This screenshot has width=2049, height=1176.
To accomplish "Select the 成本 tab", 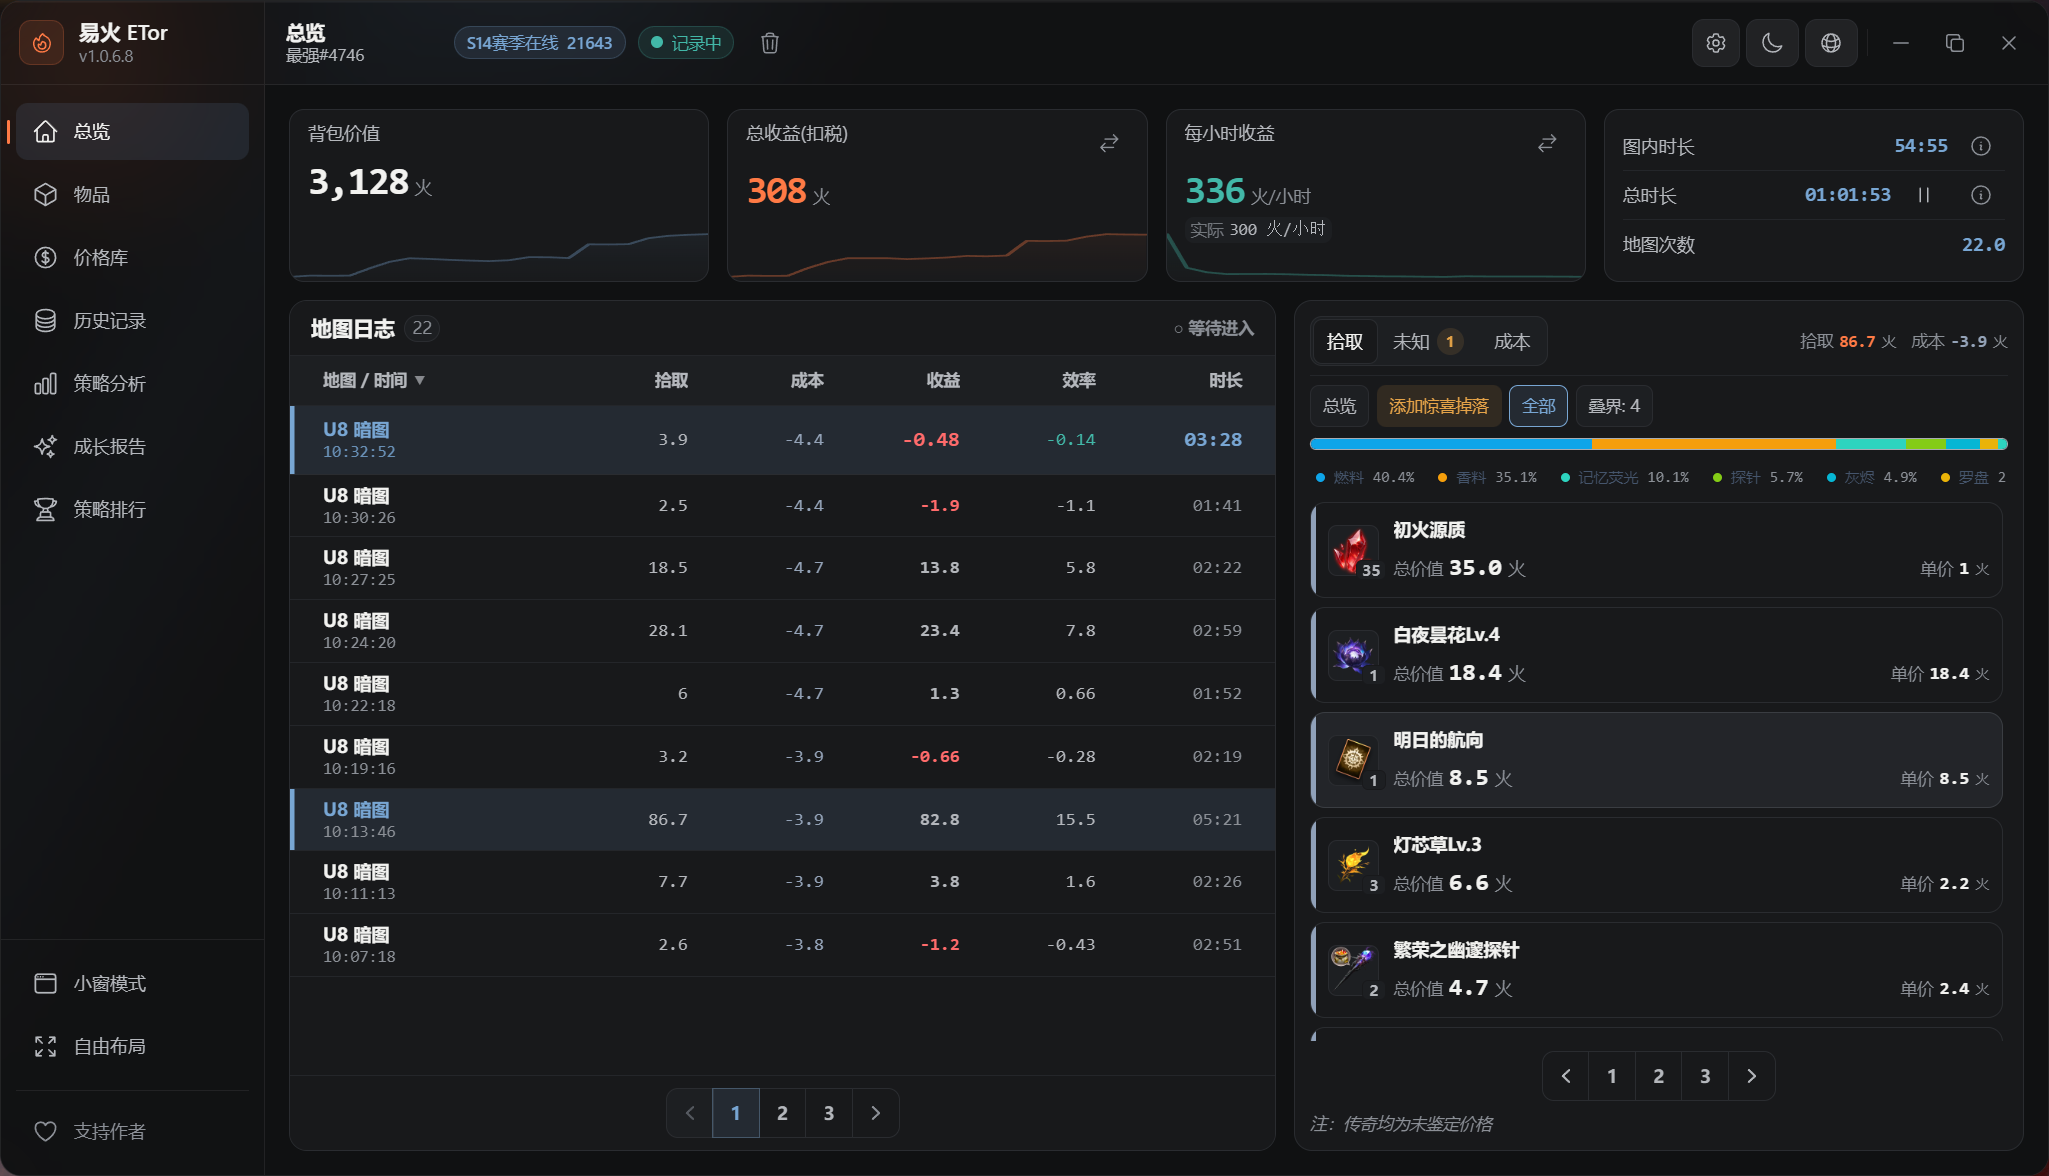I will point(1511,342).
